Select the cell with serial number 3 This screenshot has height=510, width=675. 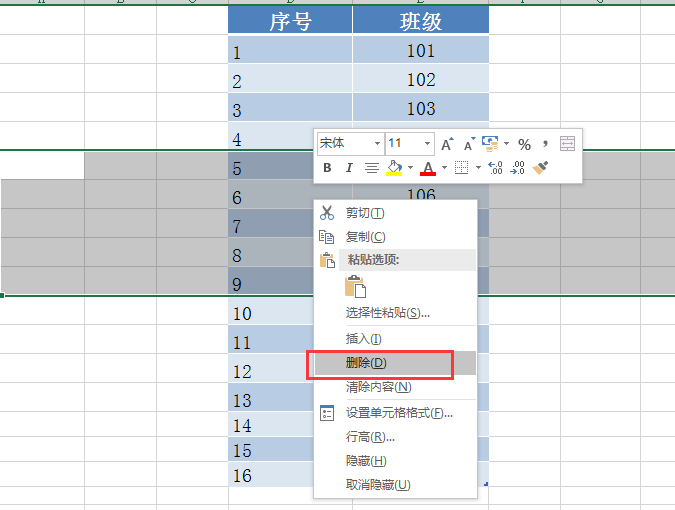pyautogui.click(x=290, y=107)
